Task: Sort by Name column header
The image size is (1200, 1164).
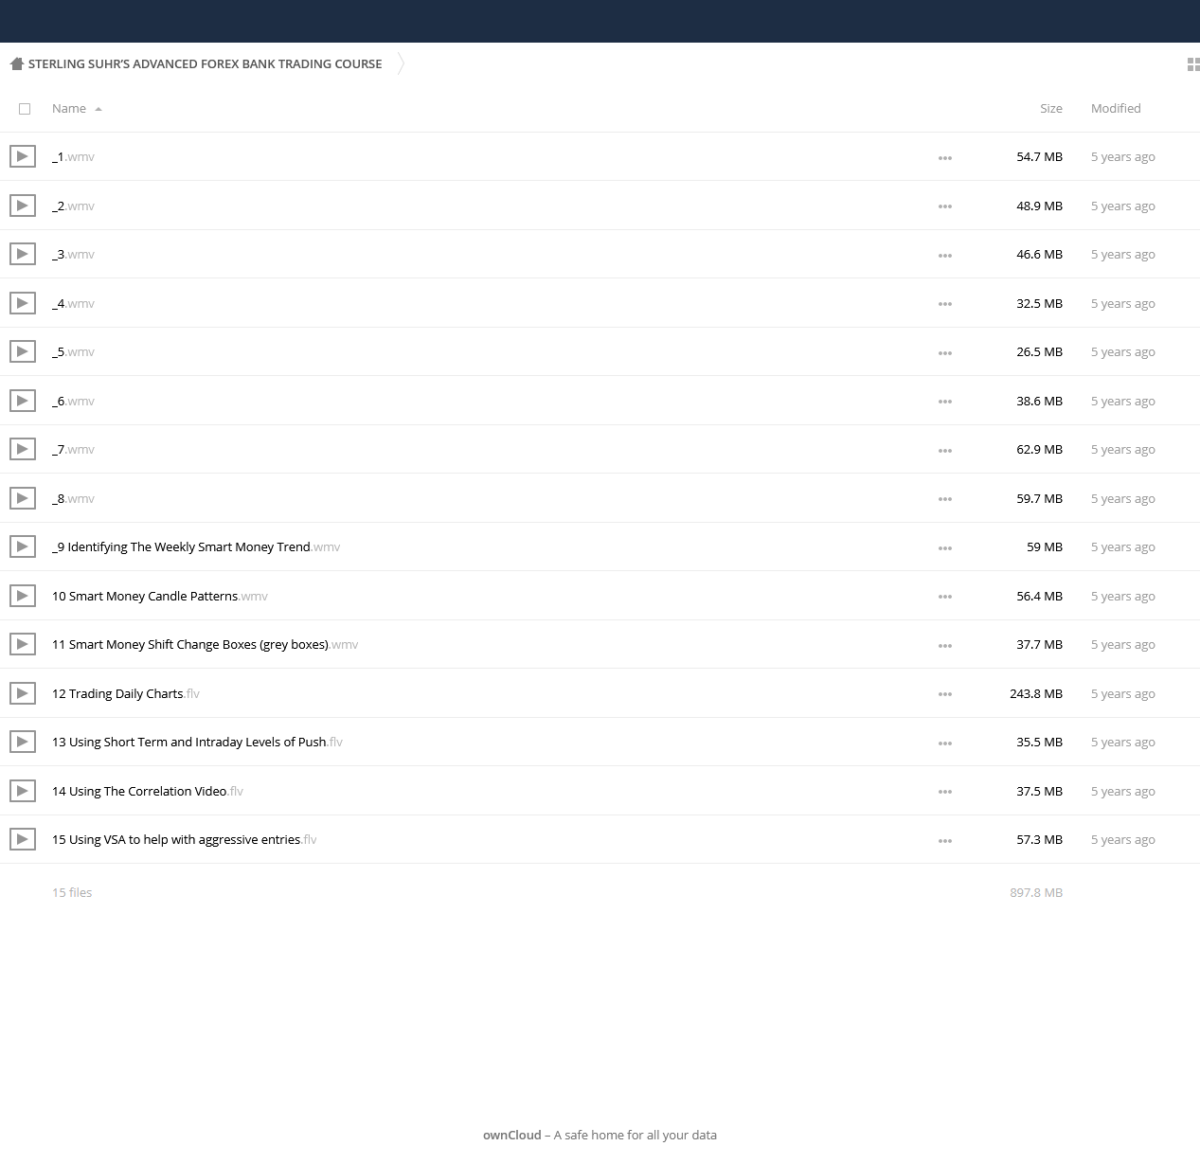Action: [69, 108]
